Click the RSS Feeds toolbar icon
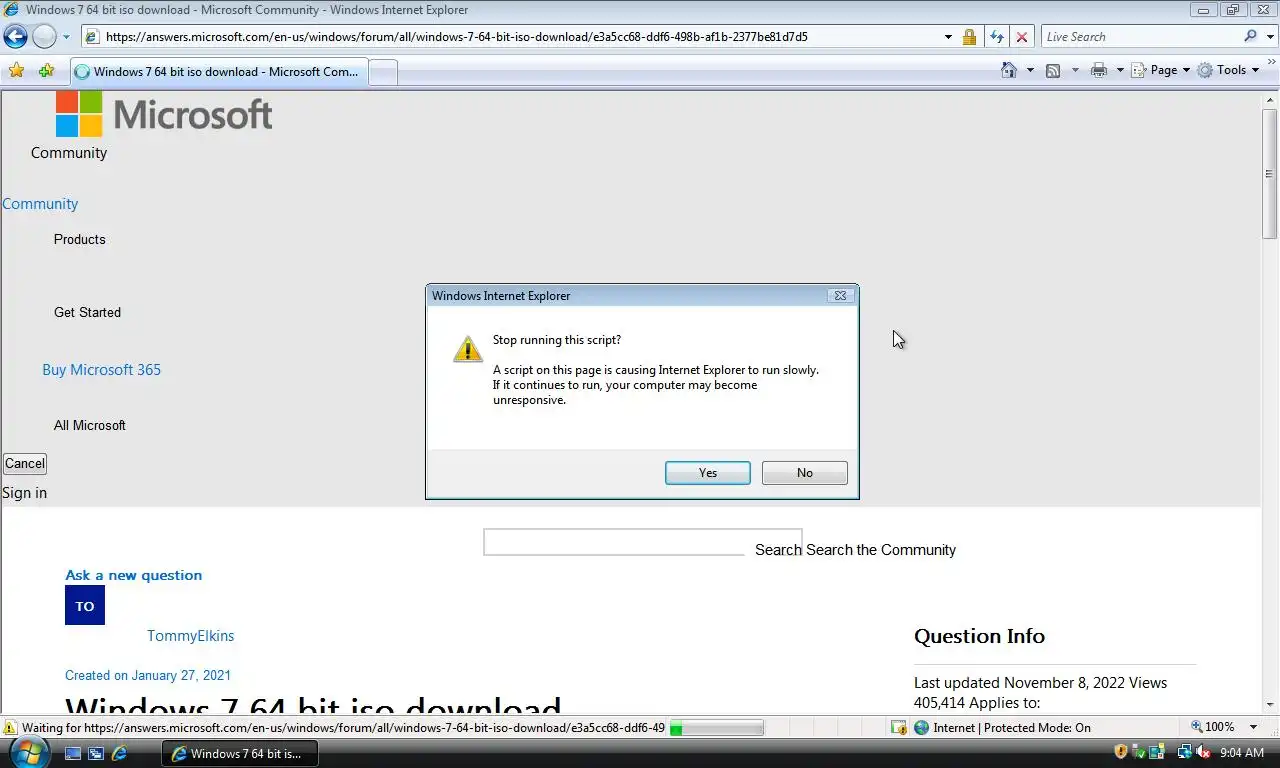The width and height of the screenshot is (1280, 768). 1053,70
